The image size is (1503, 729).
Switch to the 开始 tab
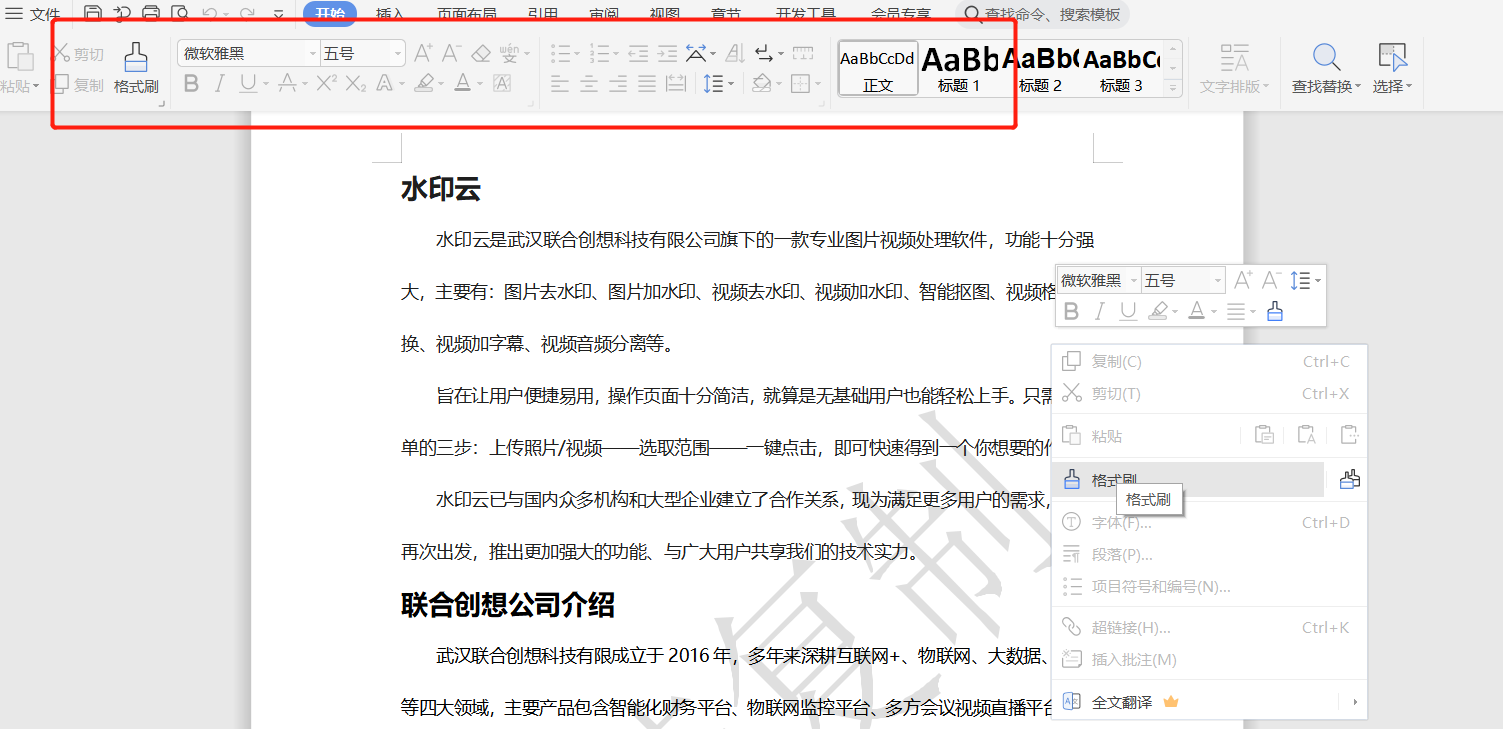(x=330, y=14)
